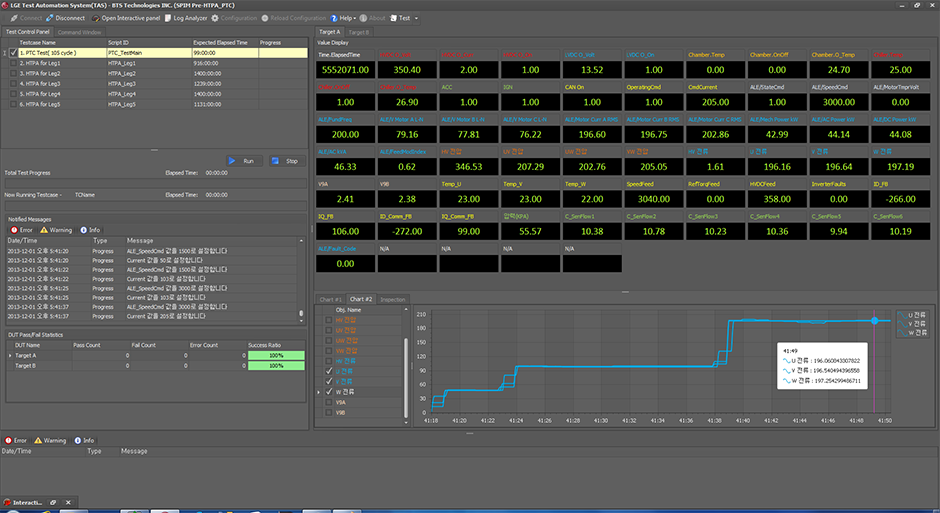Screen dimensions: 940x513
Task: Click row indicator arrow beside W 전류
Action: pyautogui.click(x=319, y=392)
